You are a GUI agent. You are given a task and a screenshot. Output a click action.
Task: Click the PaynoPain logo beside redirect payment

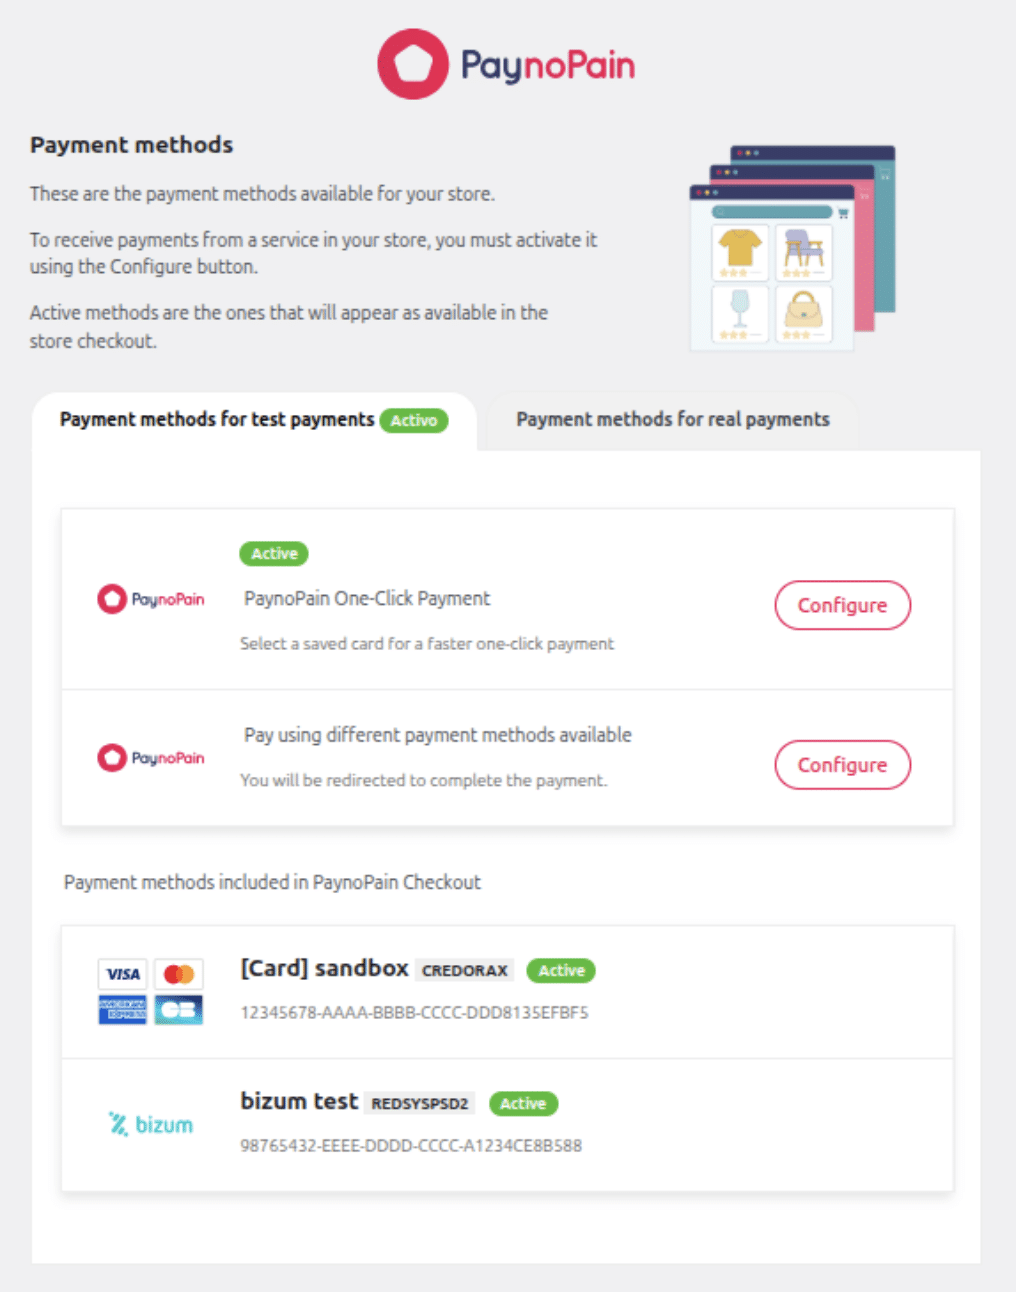pos(151,758)
